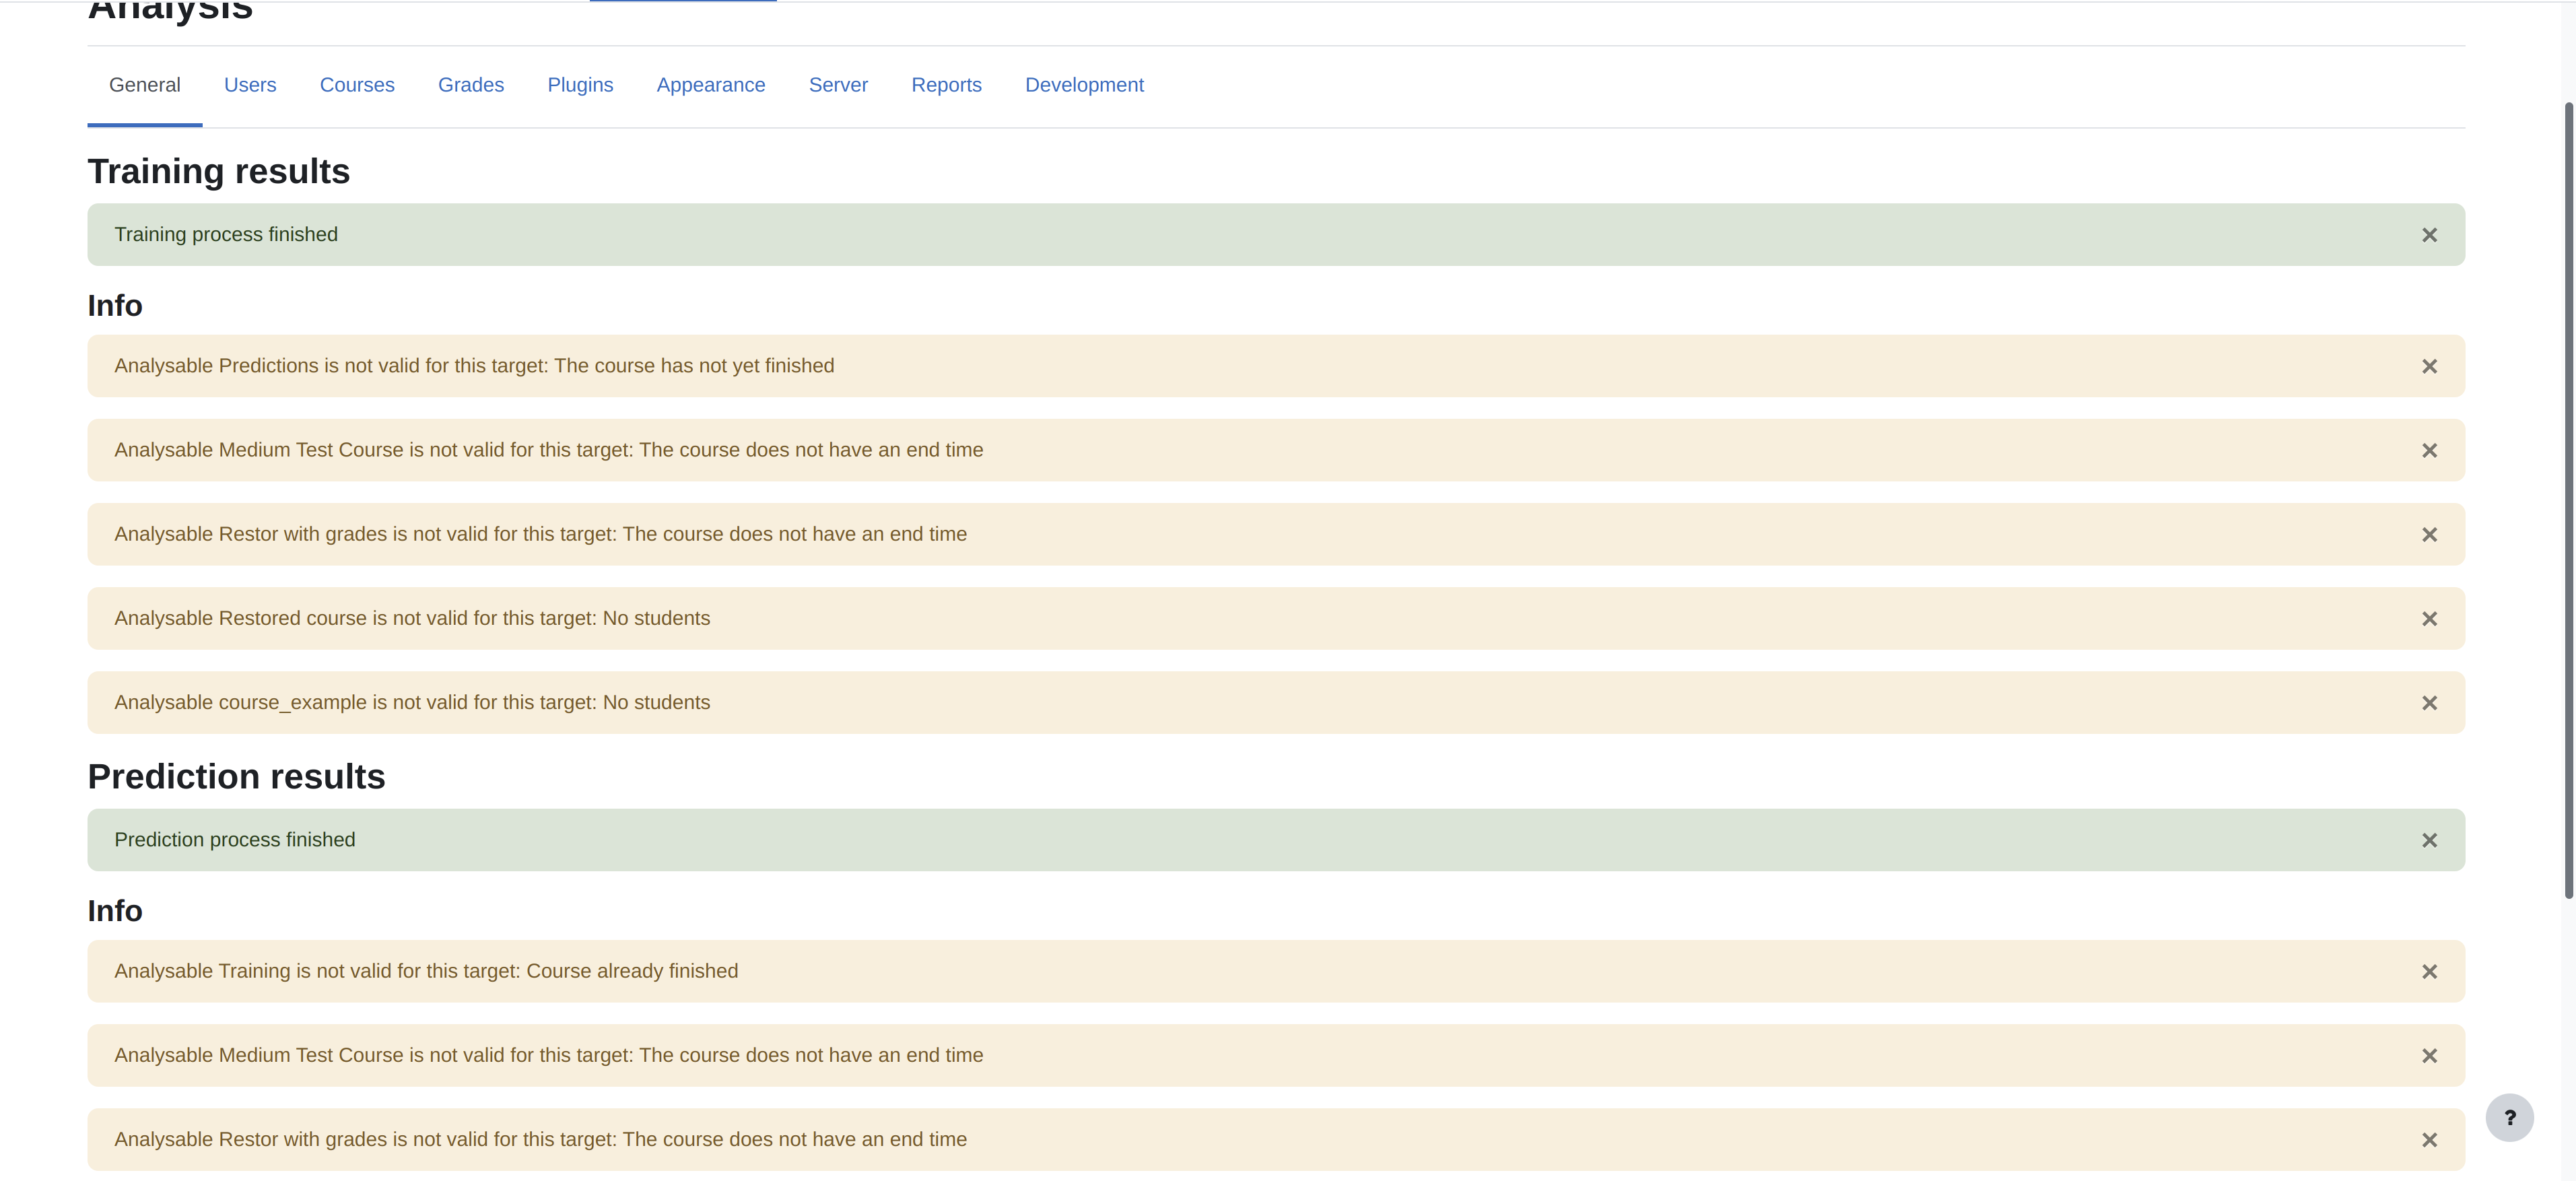Open the Reports tab
The width and height of the screenshot is (2576, 1181).
coord(946,85)
